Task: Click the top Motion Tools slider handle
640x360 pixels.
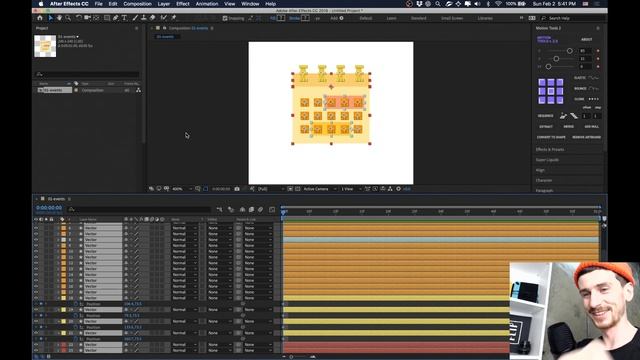Action: pos(570,51)
